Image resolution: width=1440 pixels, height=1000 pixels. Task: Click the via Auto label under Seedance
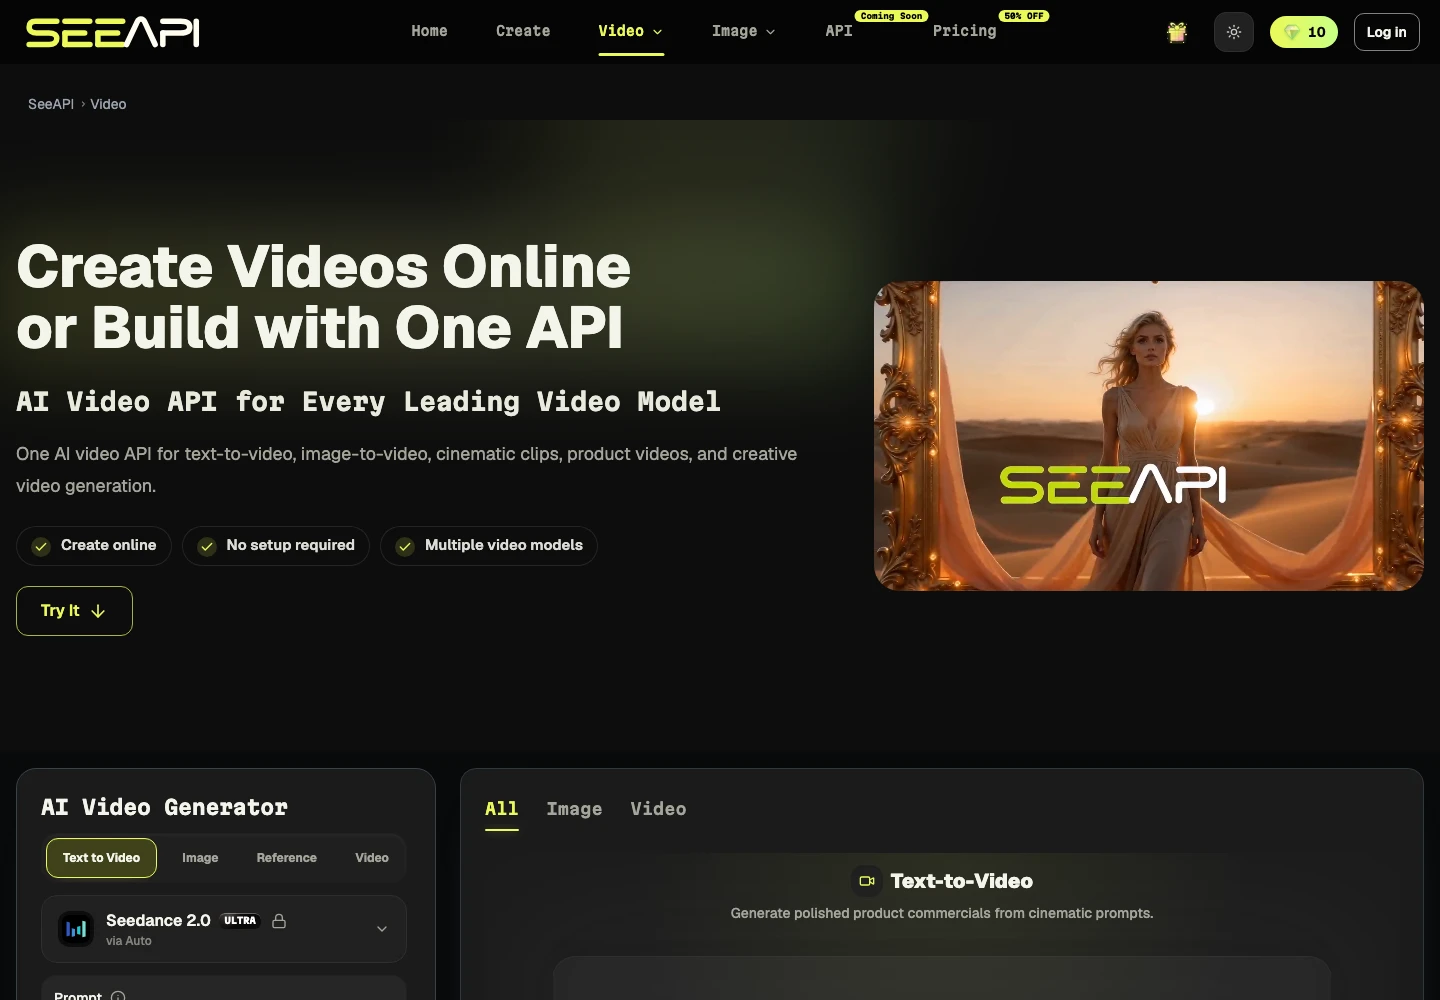(129, 941)
